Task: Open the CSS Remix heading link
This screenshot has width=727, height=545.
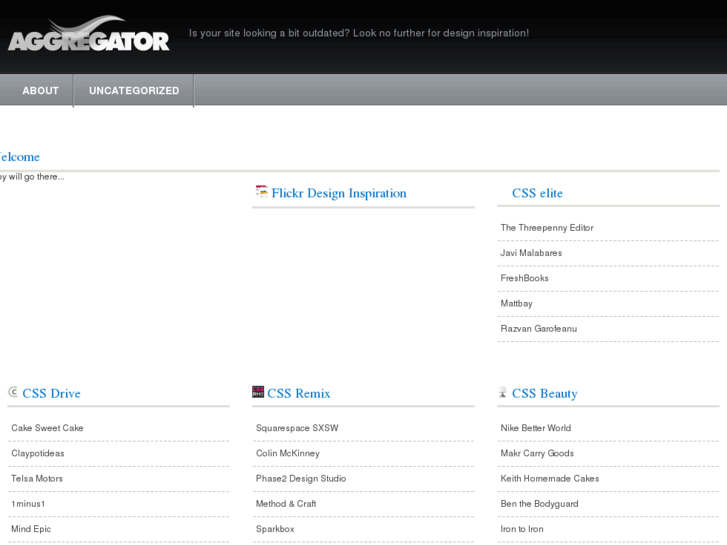Action: (x=299, y=393)
